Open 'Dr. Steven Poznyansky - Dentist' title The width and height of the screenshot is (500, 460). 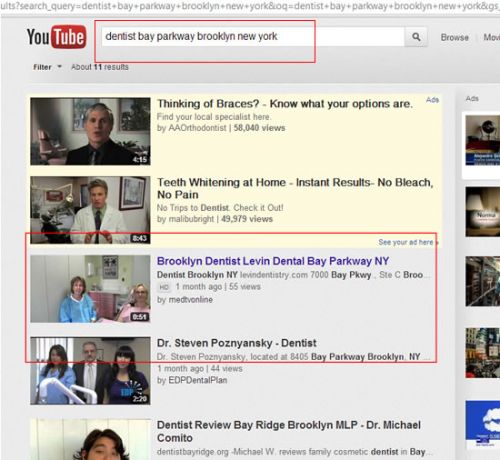(x=237, y=343)
